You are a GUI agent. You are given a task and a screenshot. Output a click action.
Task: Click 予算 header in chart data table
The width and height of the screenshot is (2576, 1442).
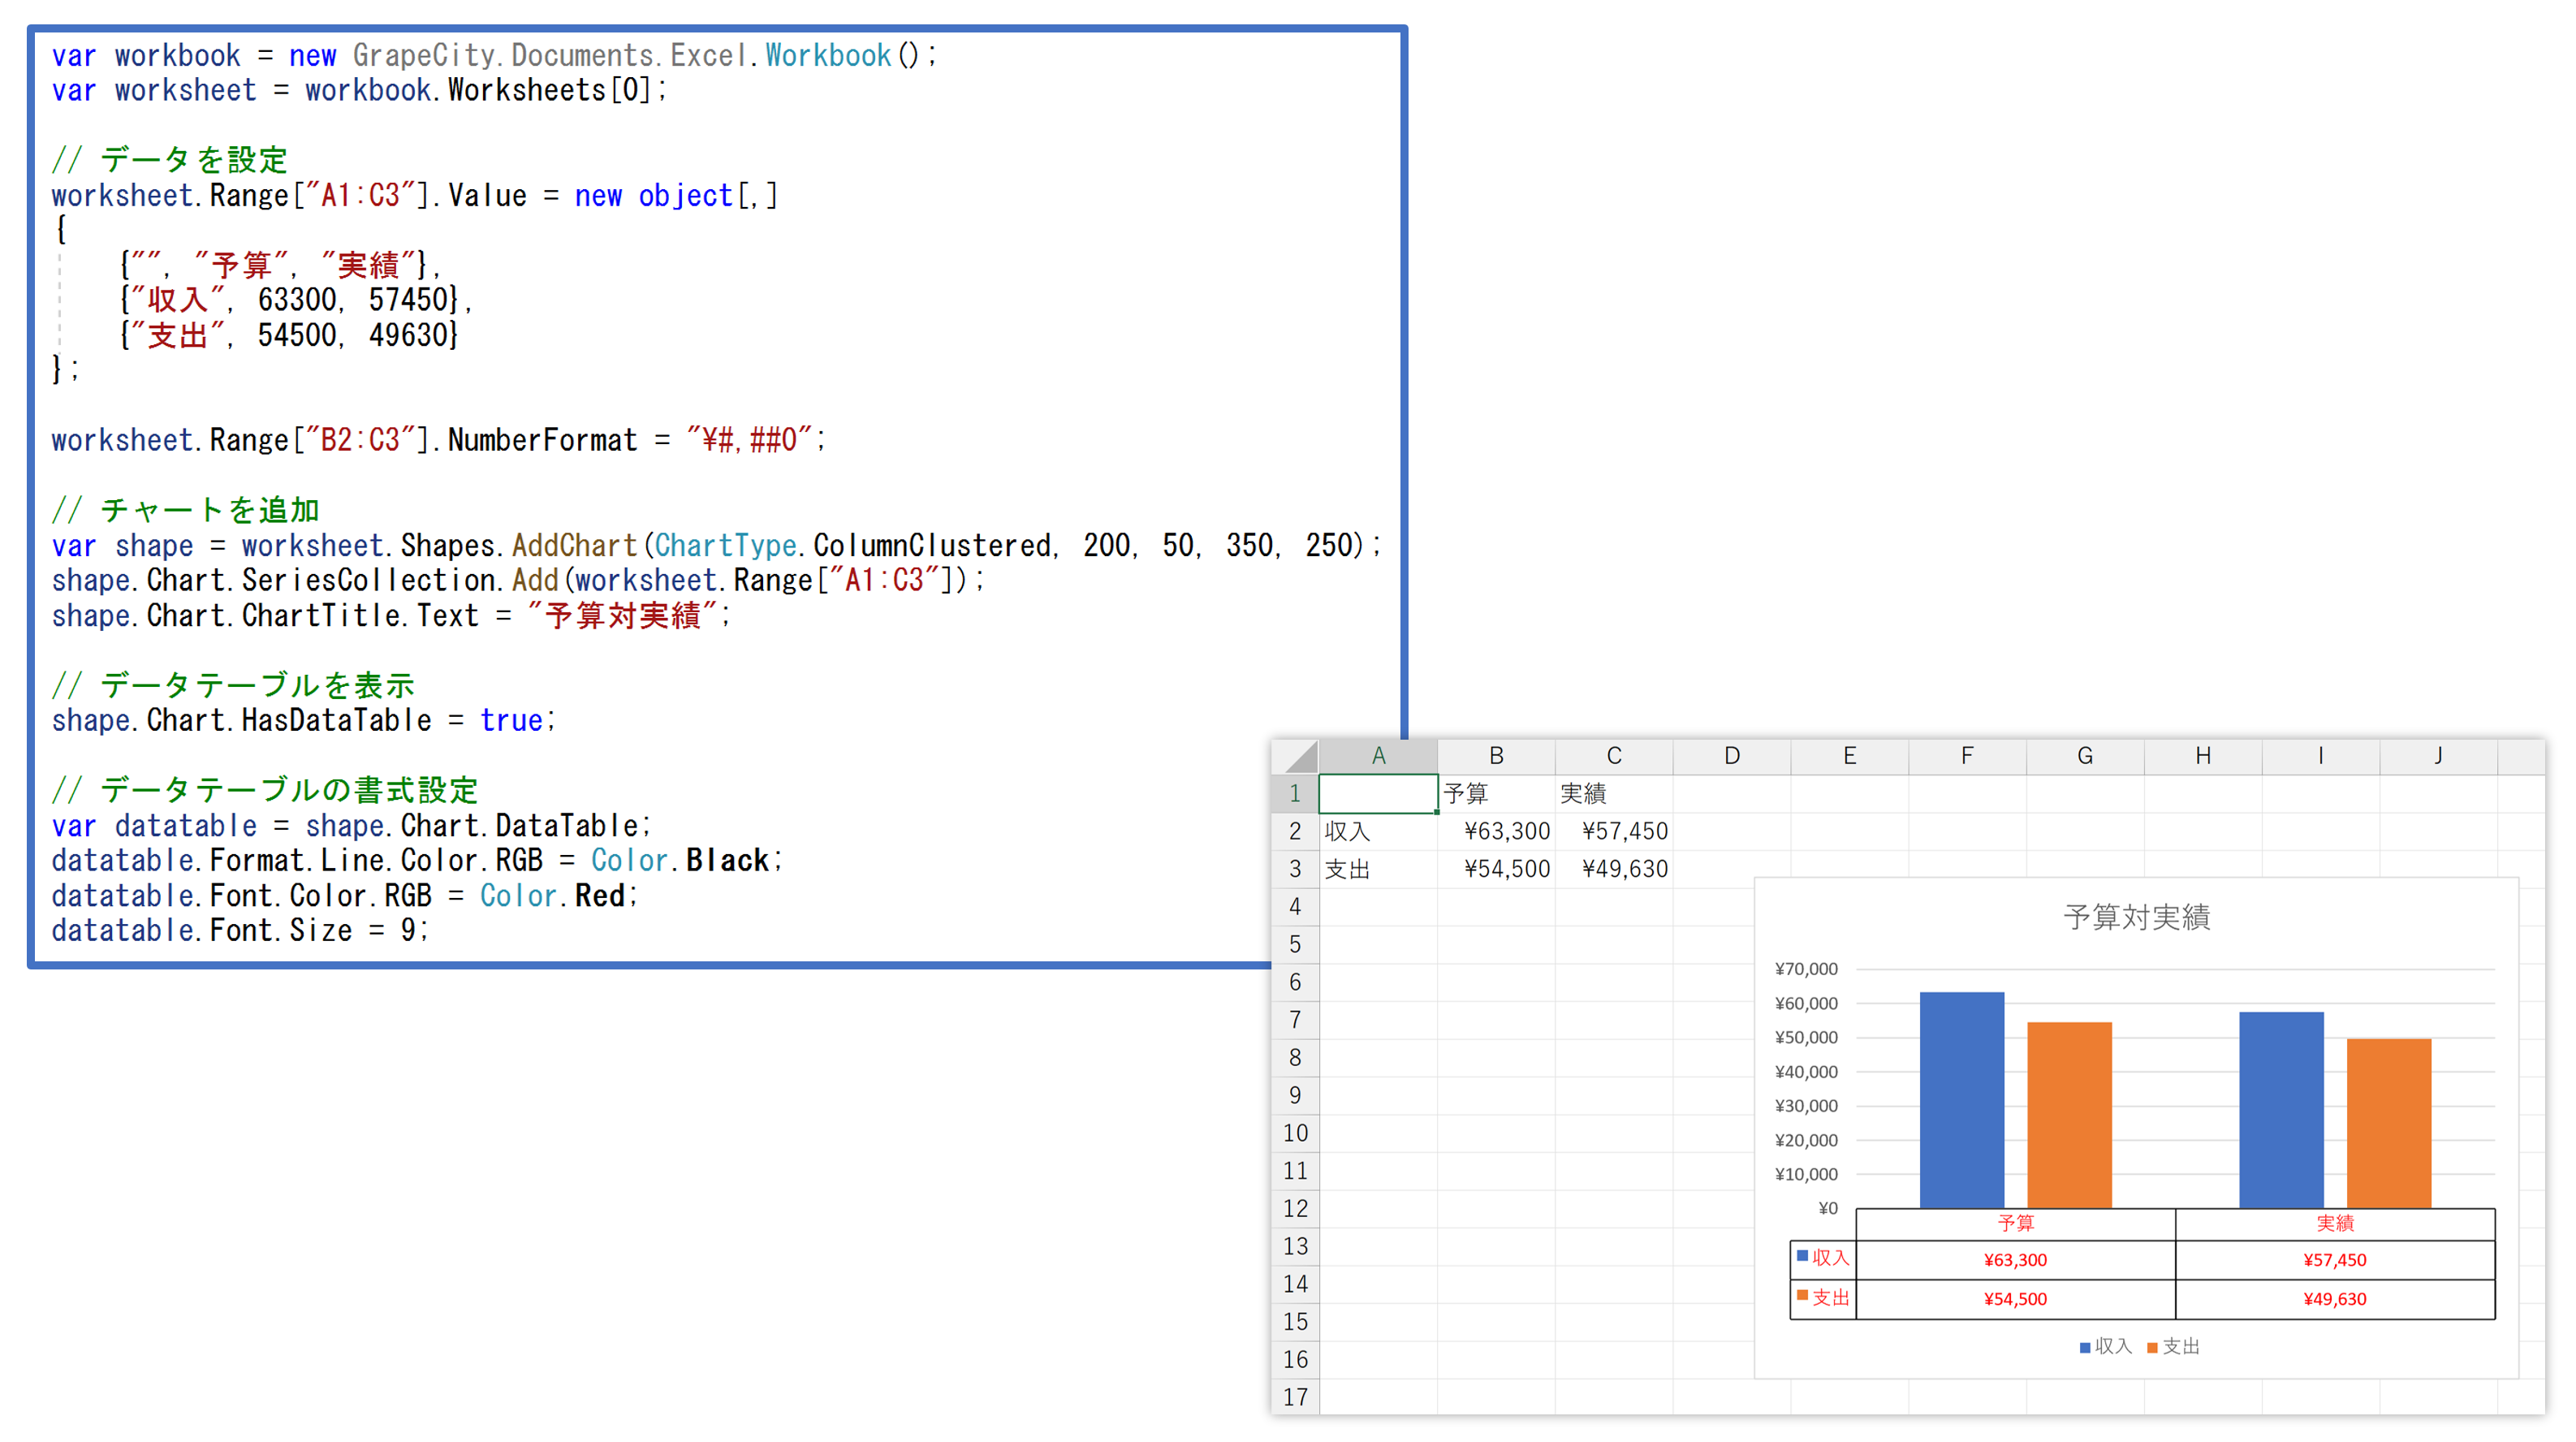[2015, 1223]
